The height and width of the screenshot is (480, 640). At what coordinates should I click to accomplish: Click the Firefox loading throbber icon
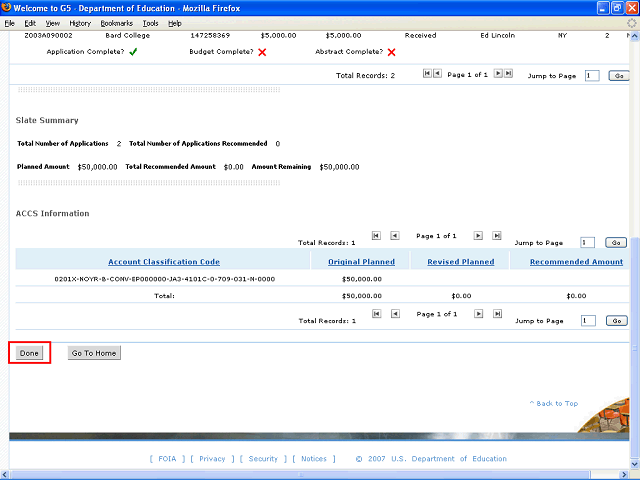coord(631,23)
